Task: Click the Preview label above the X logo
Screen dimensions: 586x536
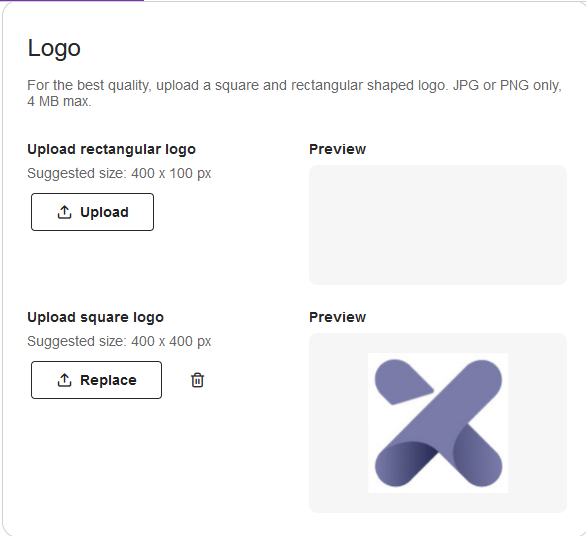Action: click(337, 317)
